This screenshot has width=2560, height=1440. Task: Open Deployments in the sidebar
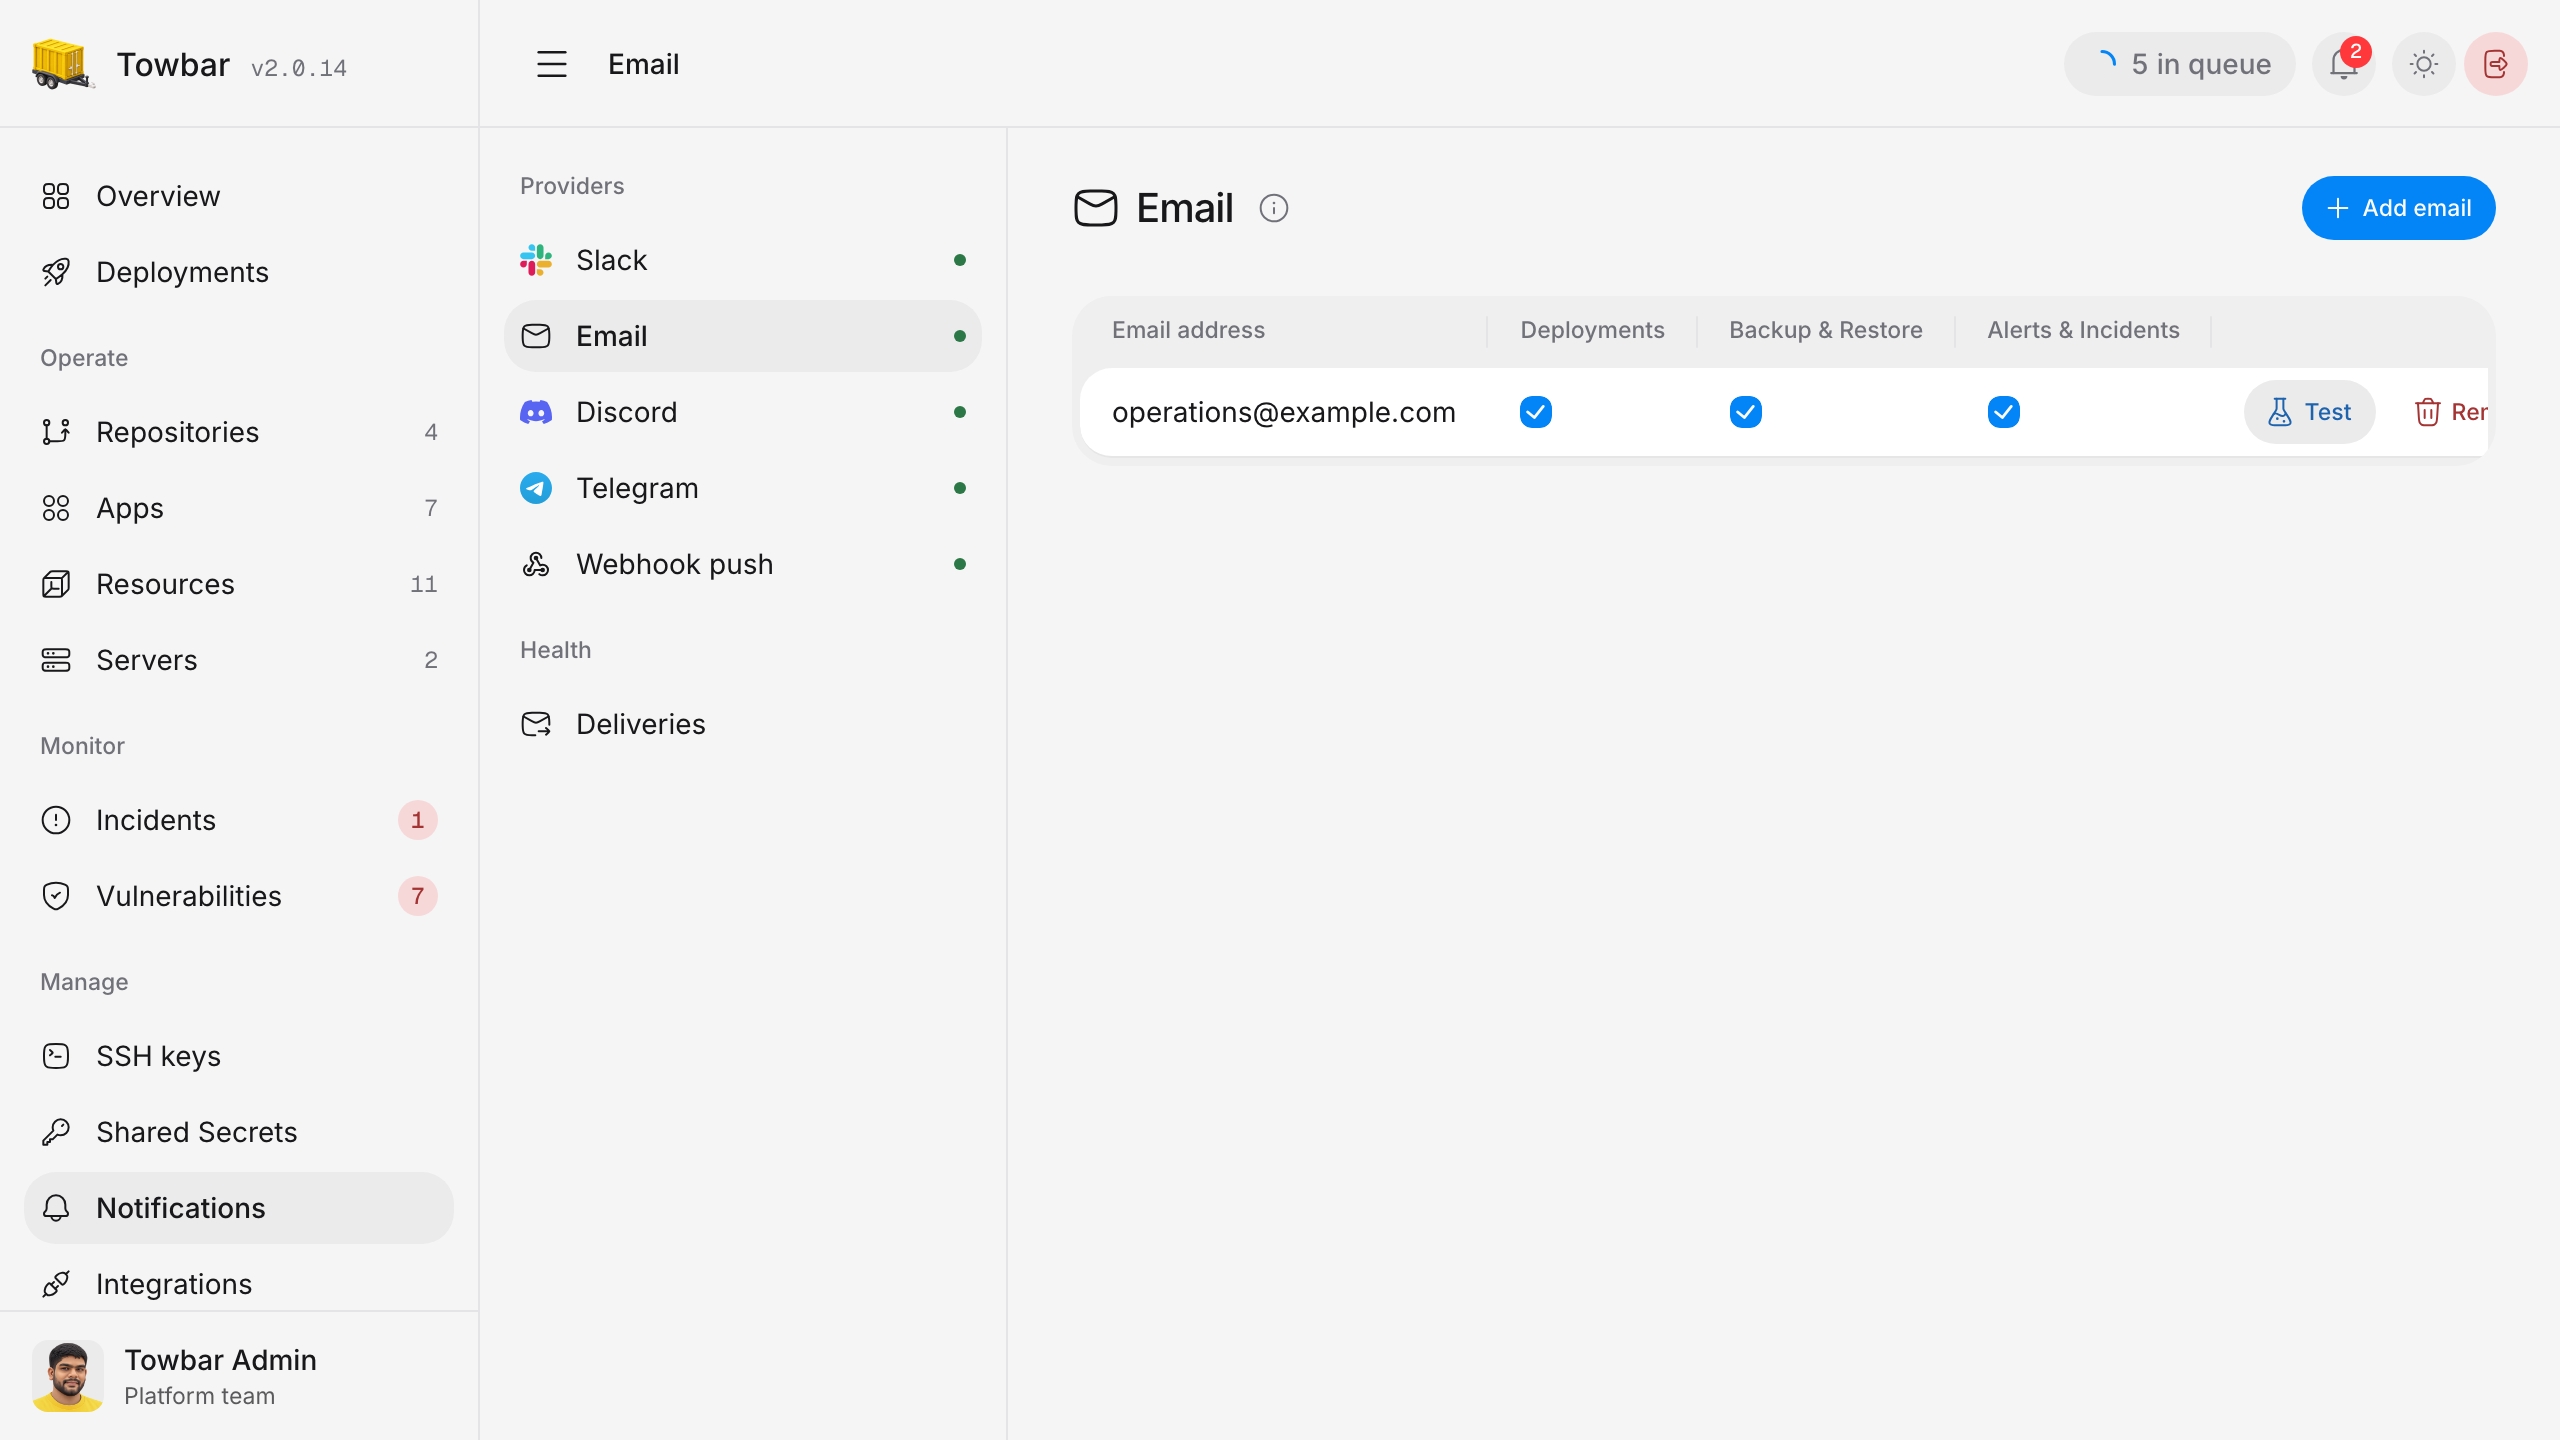coord(239,272)
